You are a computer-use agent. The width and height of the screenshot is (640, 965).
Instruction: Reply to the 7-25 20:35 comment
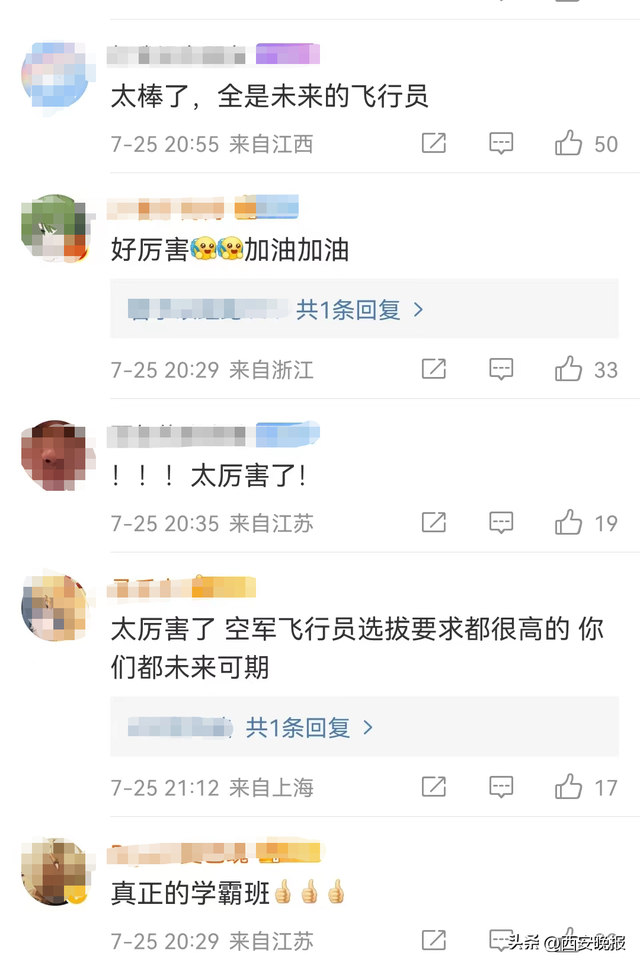[501, 523]
